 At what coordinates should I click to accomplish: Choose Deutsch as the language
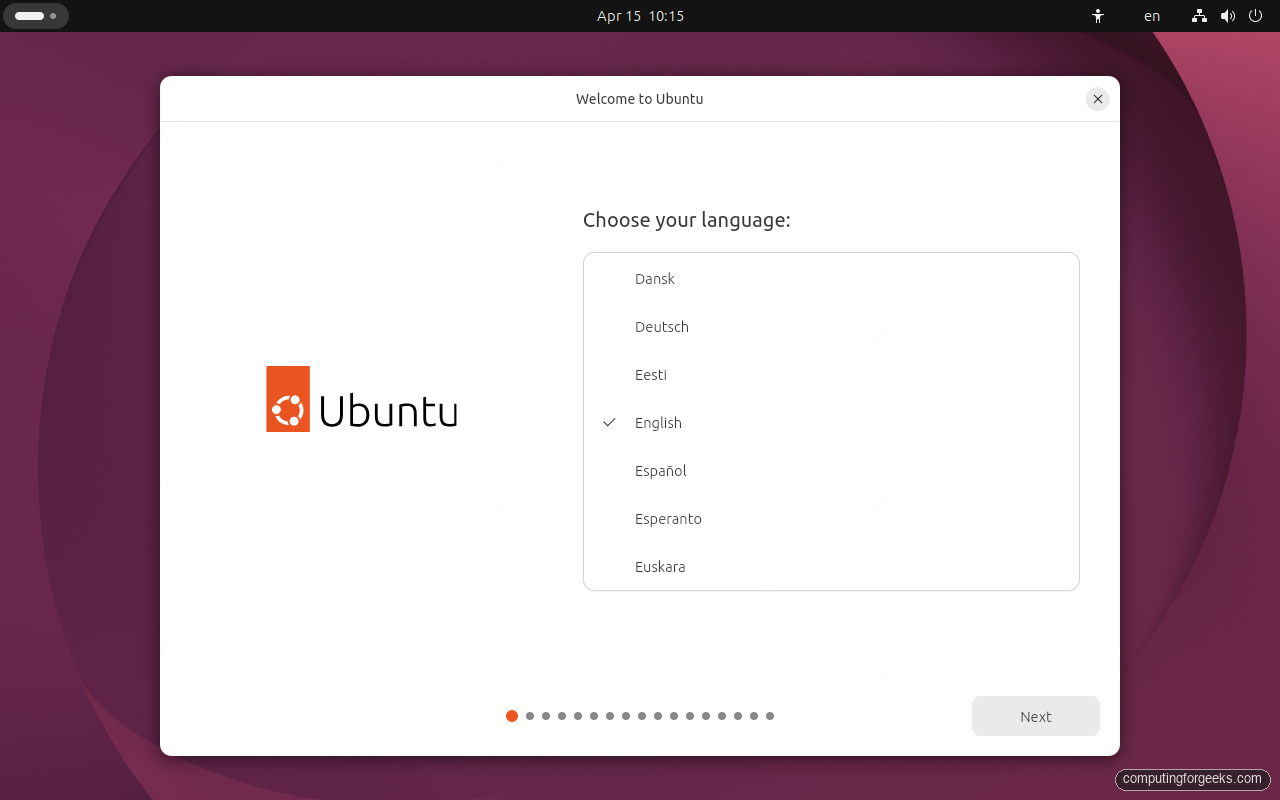coord(661,327)
